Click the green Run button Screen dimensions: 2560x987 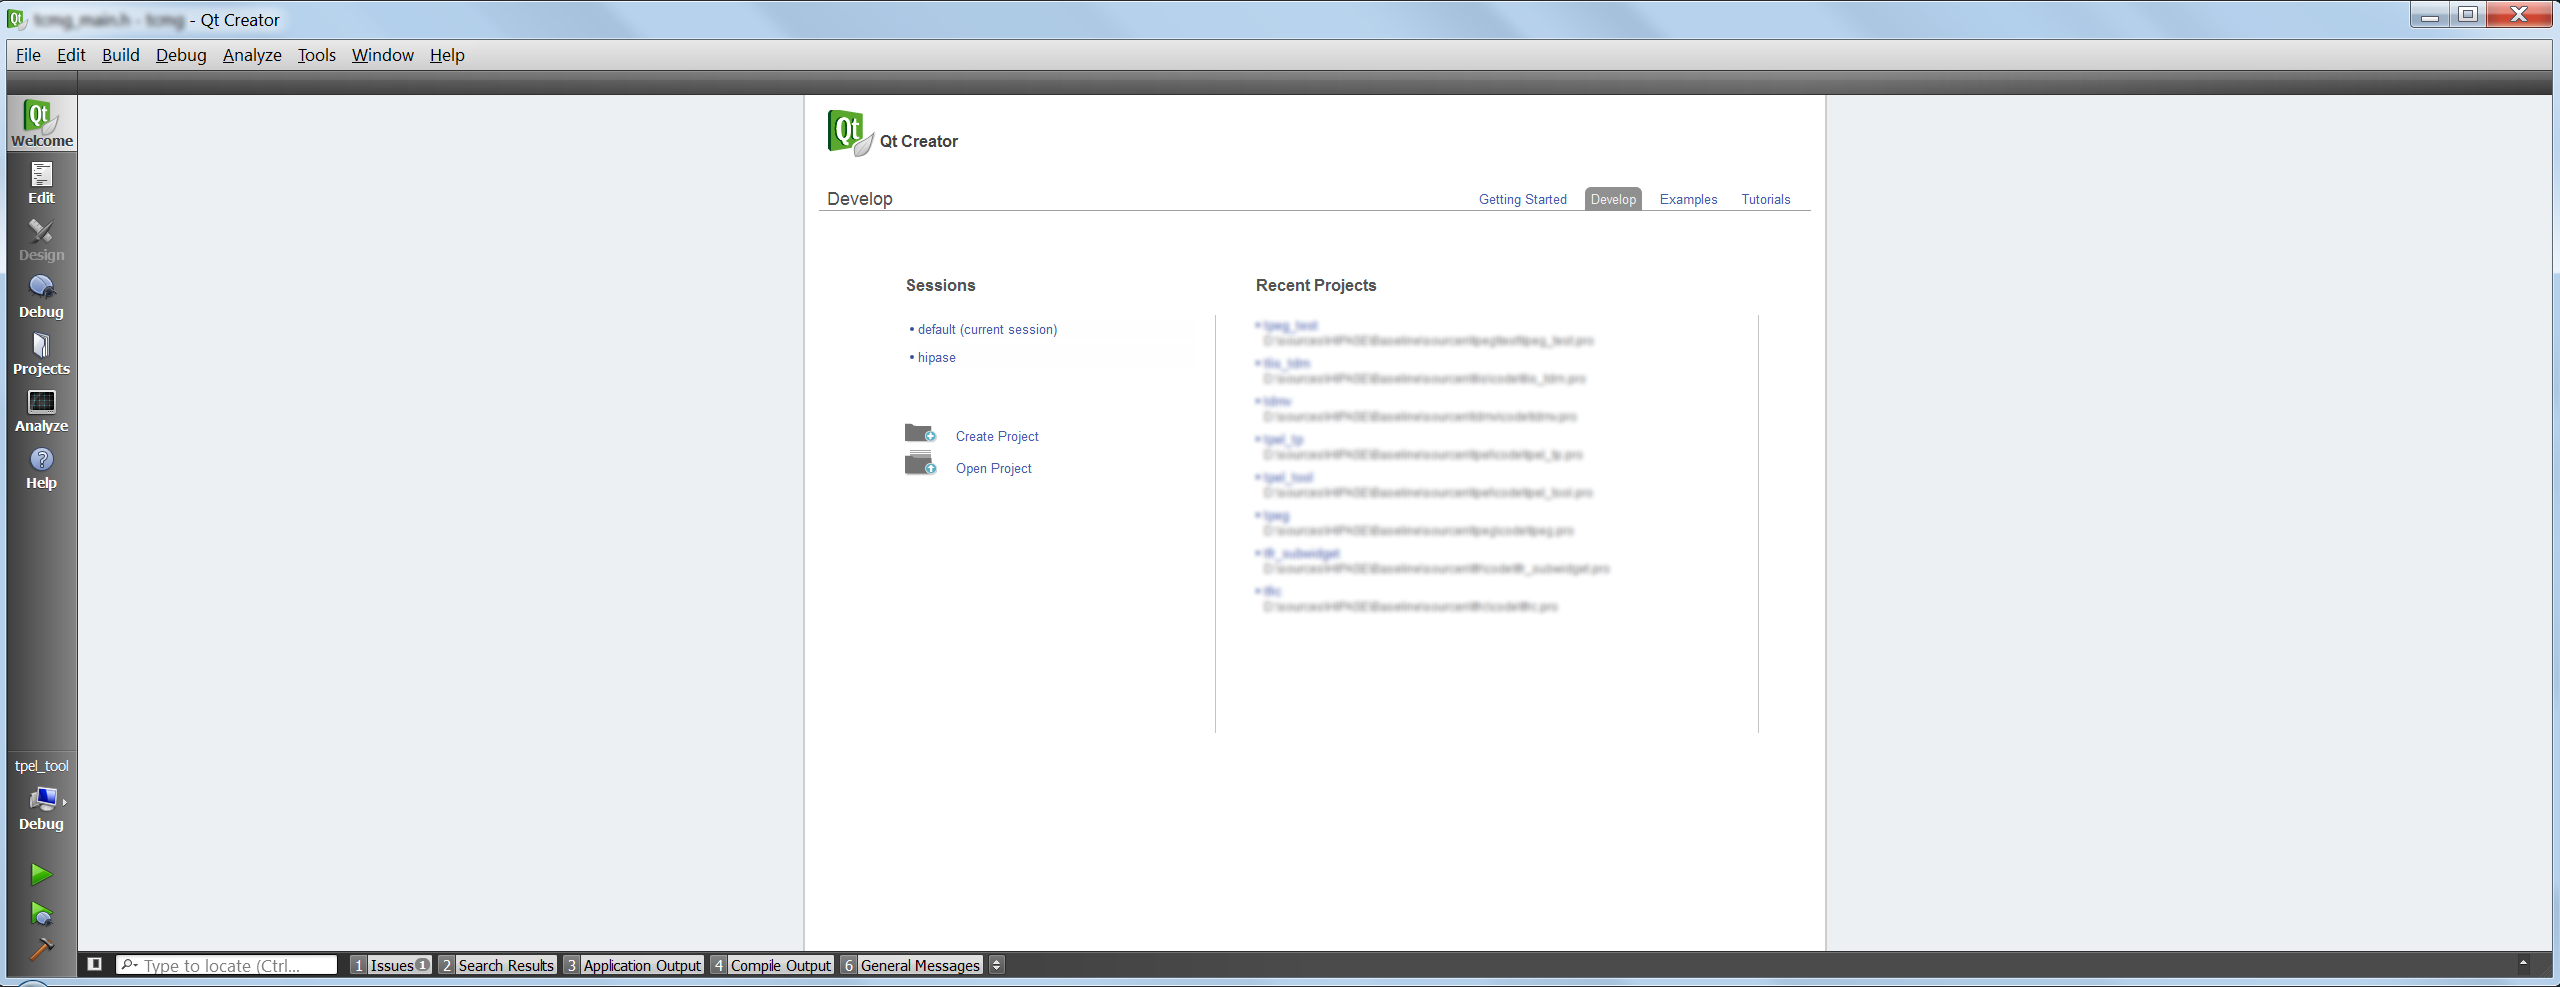[x=41, y=874]
